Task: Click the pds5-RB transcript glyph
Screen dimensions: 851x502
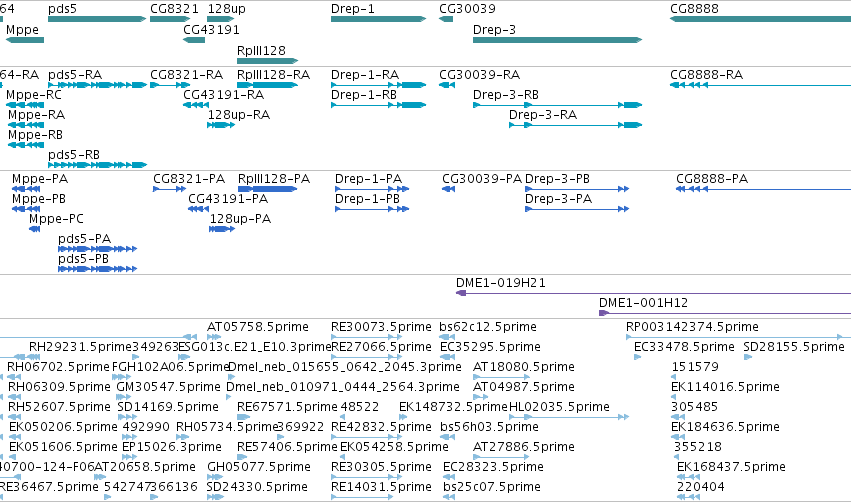Action: [x=97, y=165]
